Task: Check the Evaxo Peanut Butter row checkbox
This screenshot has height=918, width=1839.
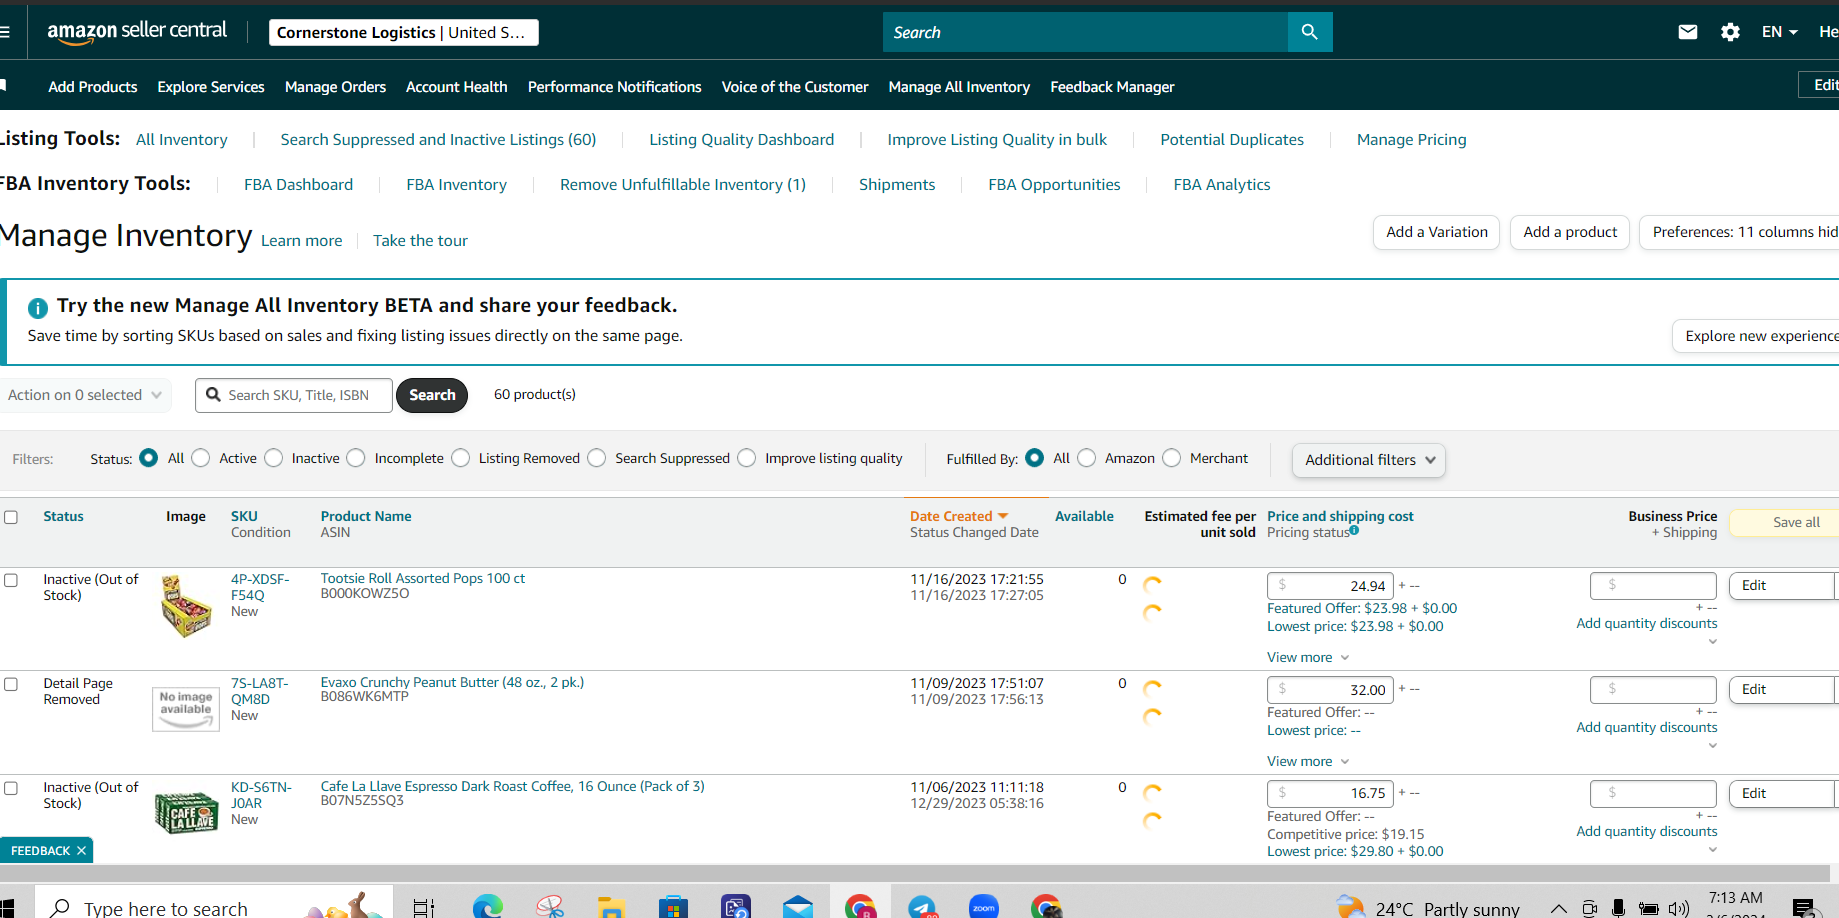Action: [11, 684]
